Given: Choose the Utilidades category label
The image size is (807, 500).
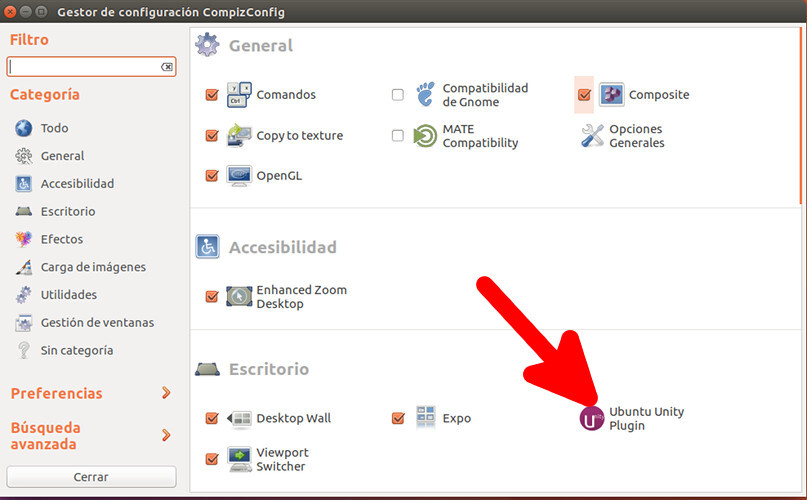Looking at the screenshot, I should [69, 295].
